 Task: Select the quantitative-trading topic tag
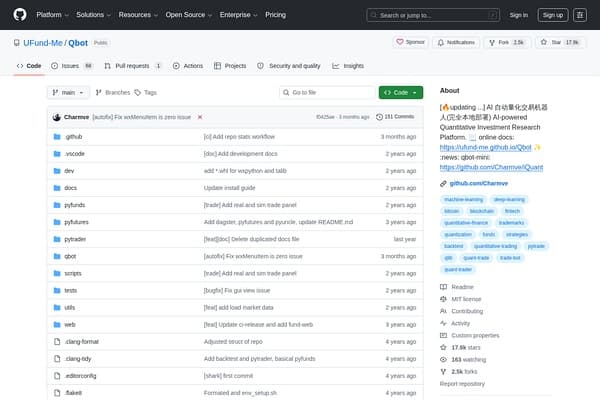(x=495, y=246)
